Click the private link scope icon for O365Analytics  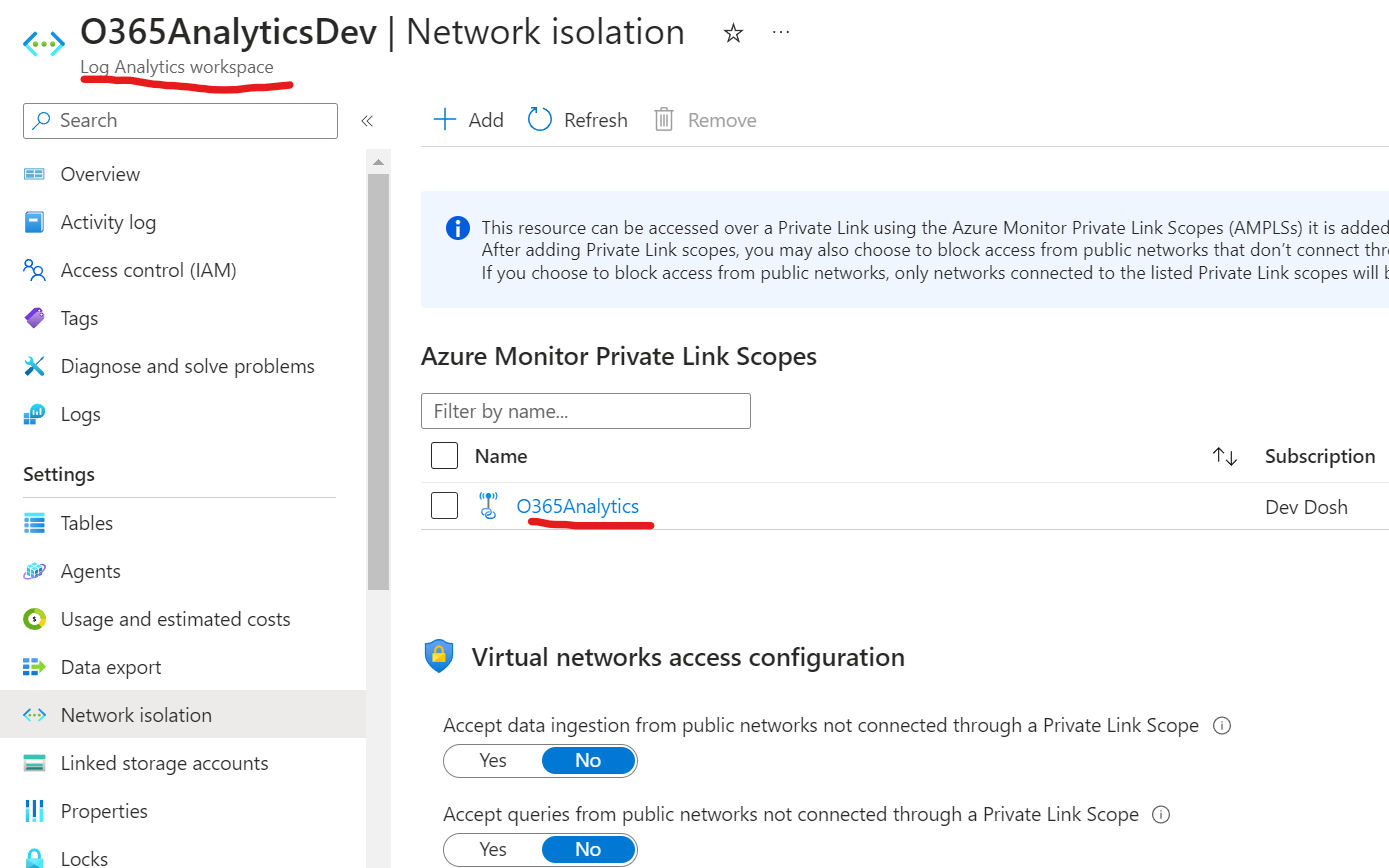pyautogui.click(x=488, y=506)
